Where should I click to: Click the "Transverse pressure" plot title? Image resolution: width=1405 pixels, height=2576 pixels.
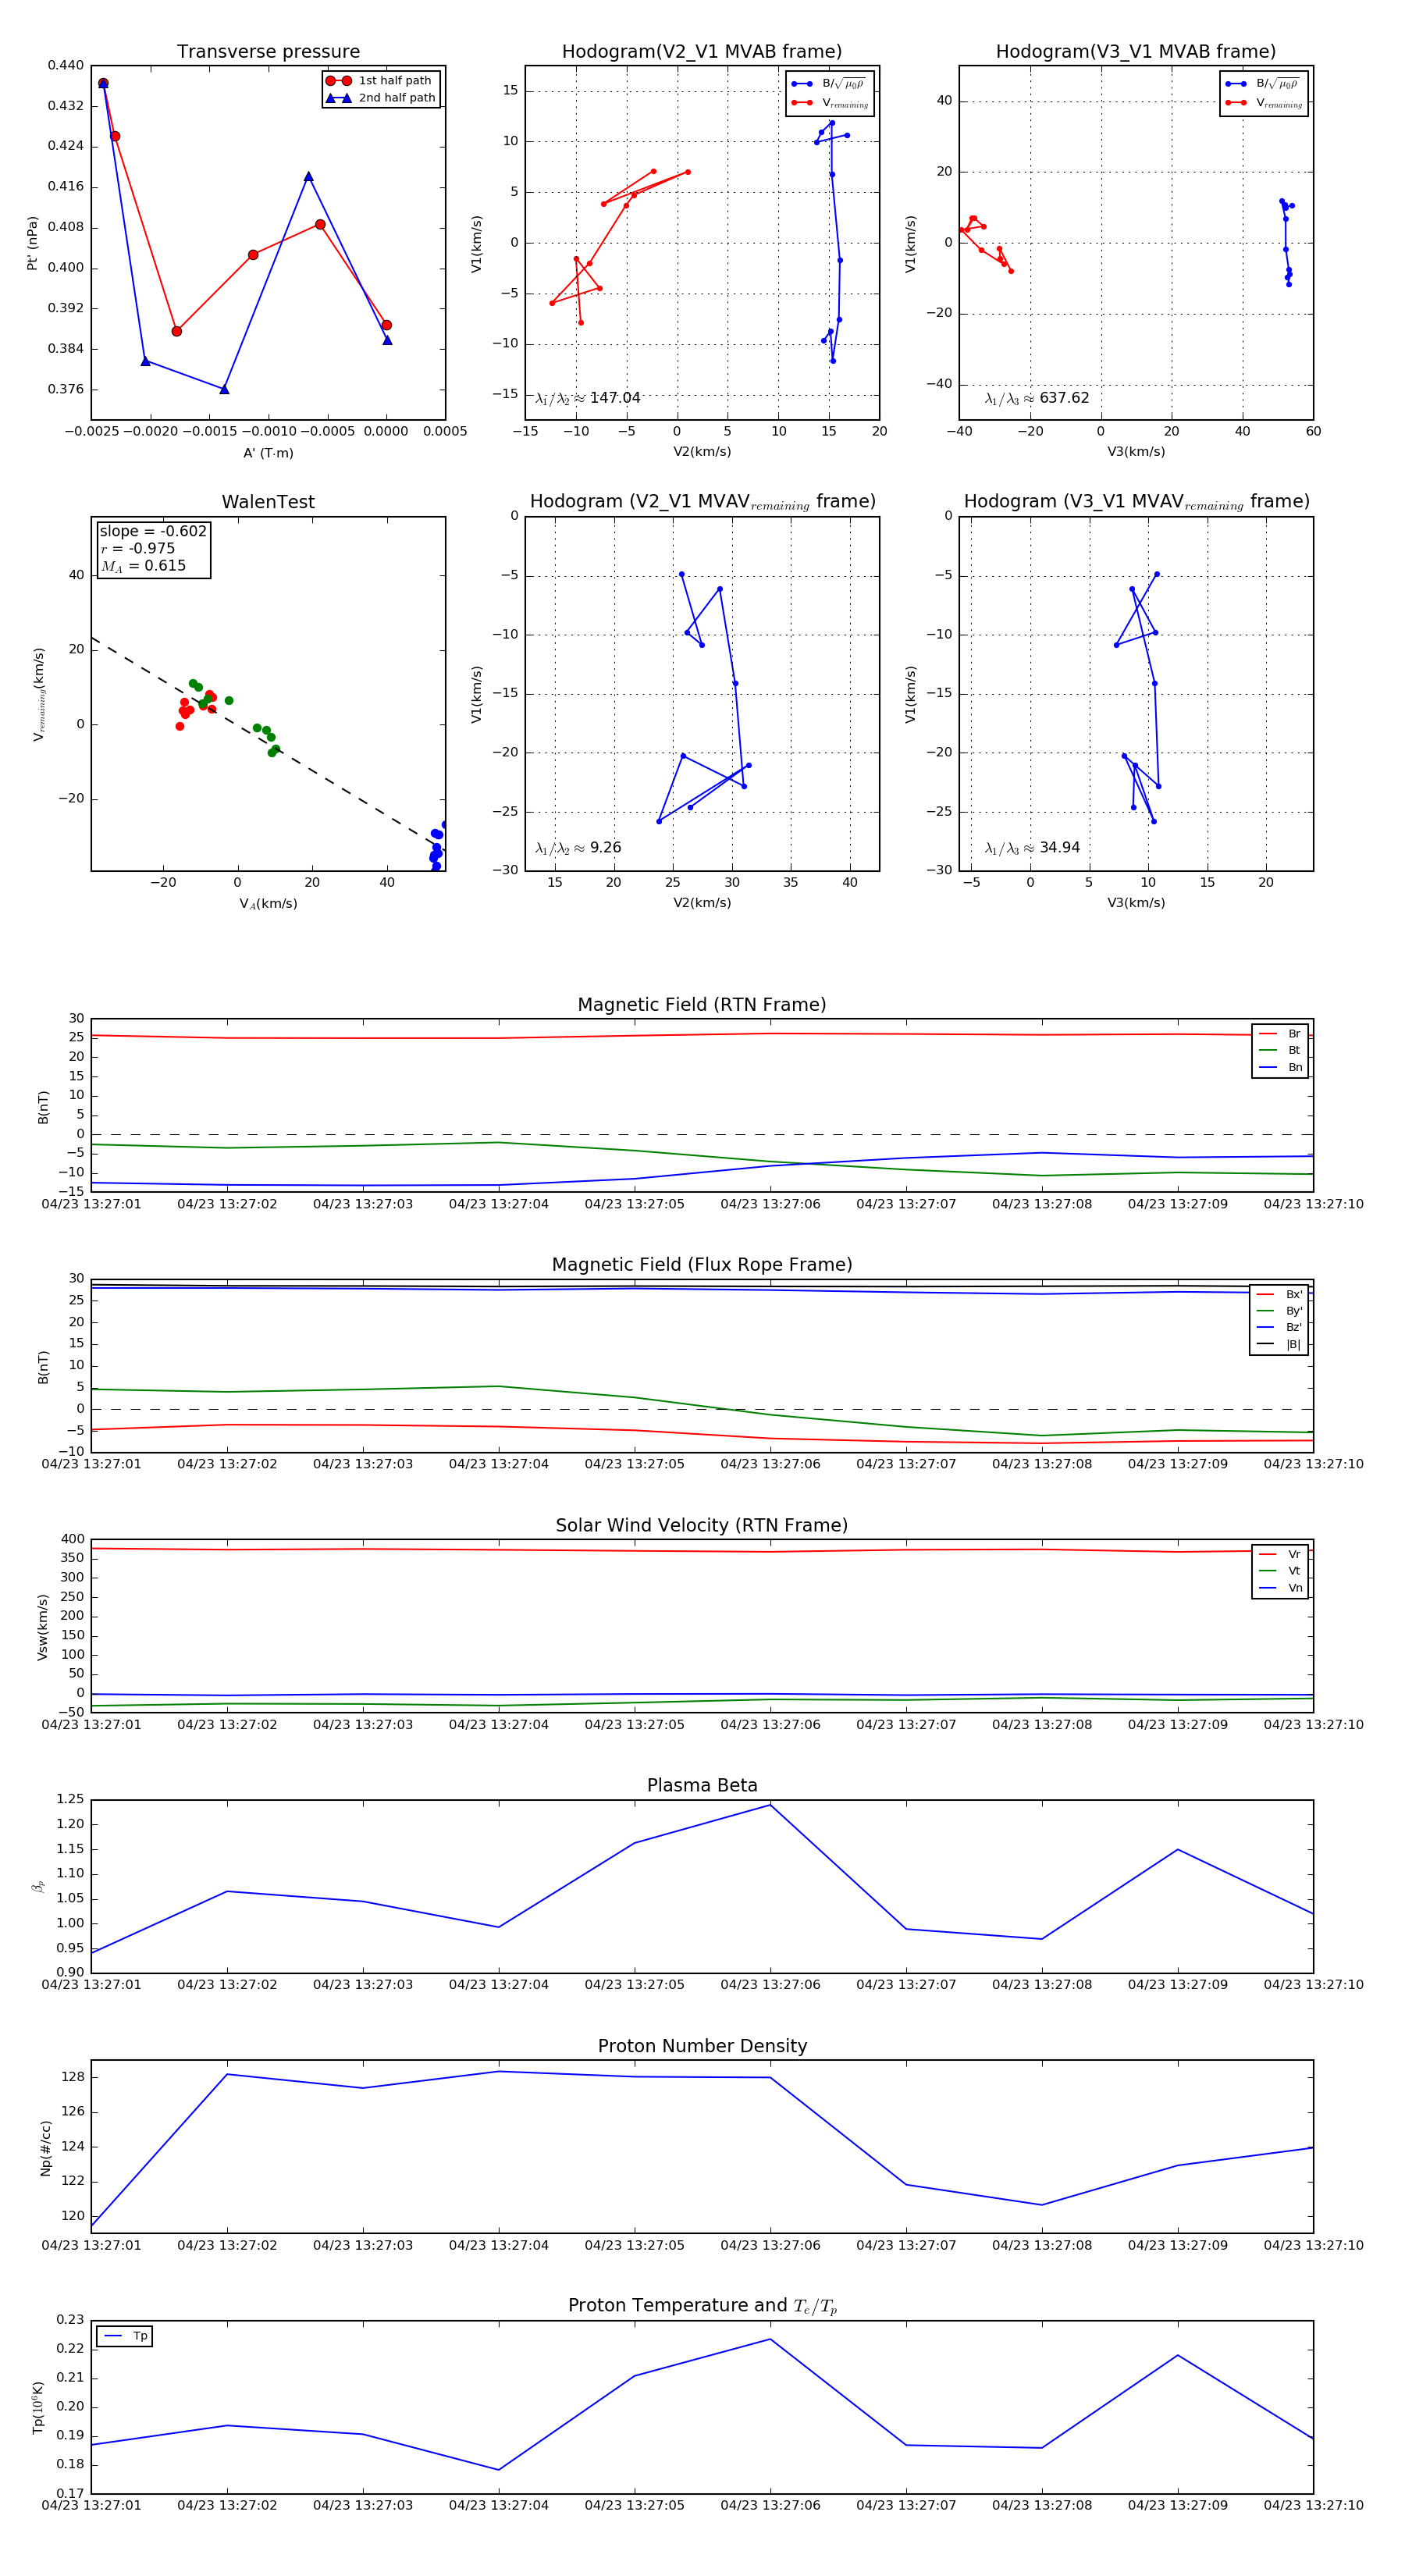click(268, 52)
